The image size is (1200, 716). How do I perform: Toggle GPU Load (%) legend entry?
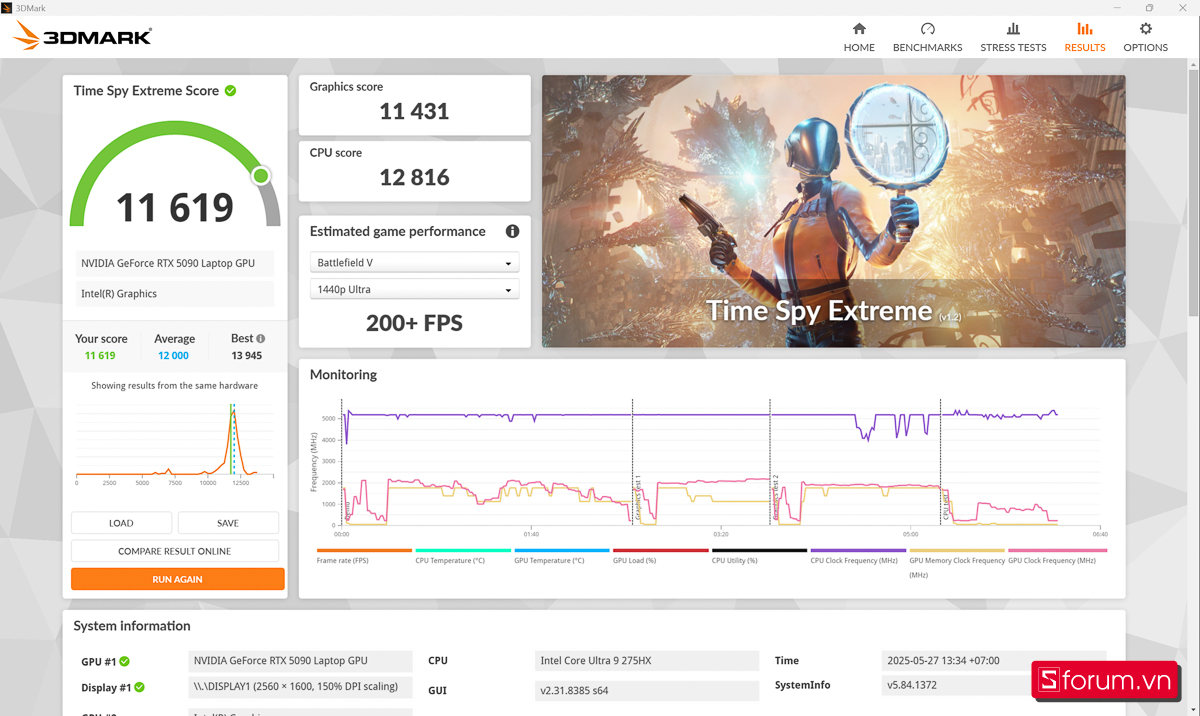pos(661,555)
